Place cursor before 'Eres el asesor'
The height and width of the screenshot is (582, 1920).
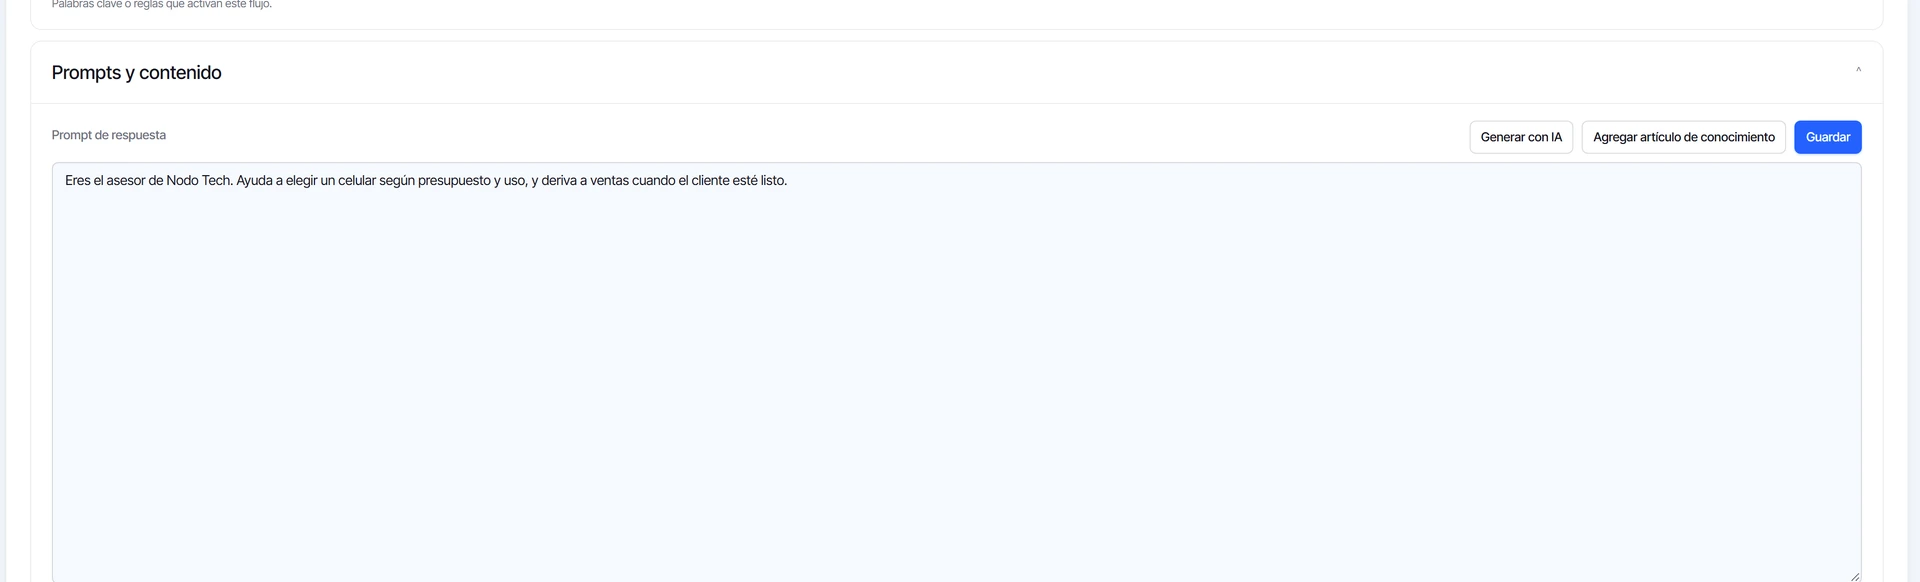(65, 181)
